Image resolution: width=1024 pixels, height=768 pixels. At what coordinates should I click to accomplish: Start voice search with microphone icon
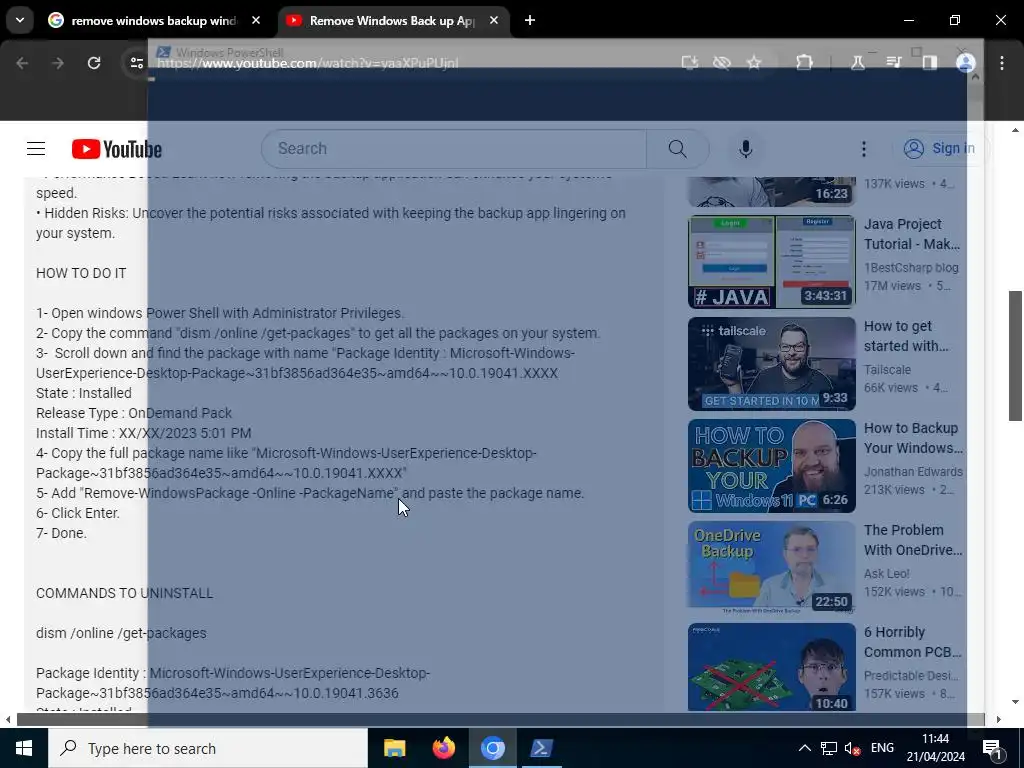point(745,149)
